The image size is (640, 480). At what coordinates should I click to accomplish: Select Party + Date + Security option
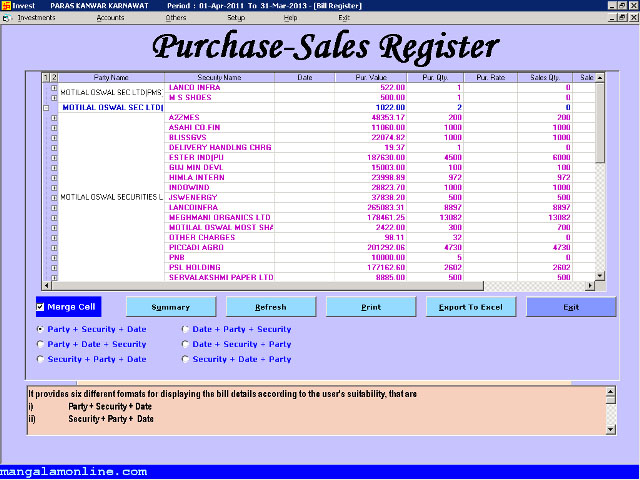click(x=41, y=344)
